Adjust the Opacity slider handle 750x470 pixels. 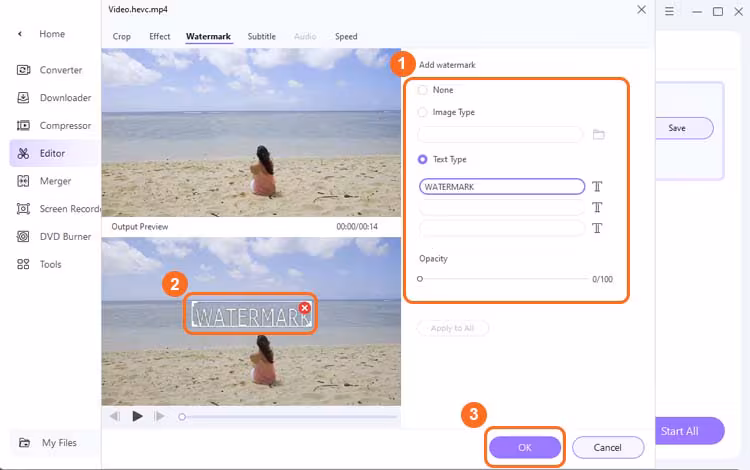pos(420,279)
